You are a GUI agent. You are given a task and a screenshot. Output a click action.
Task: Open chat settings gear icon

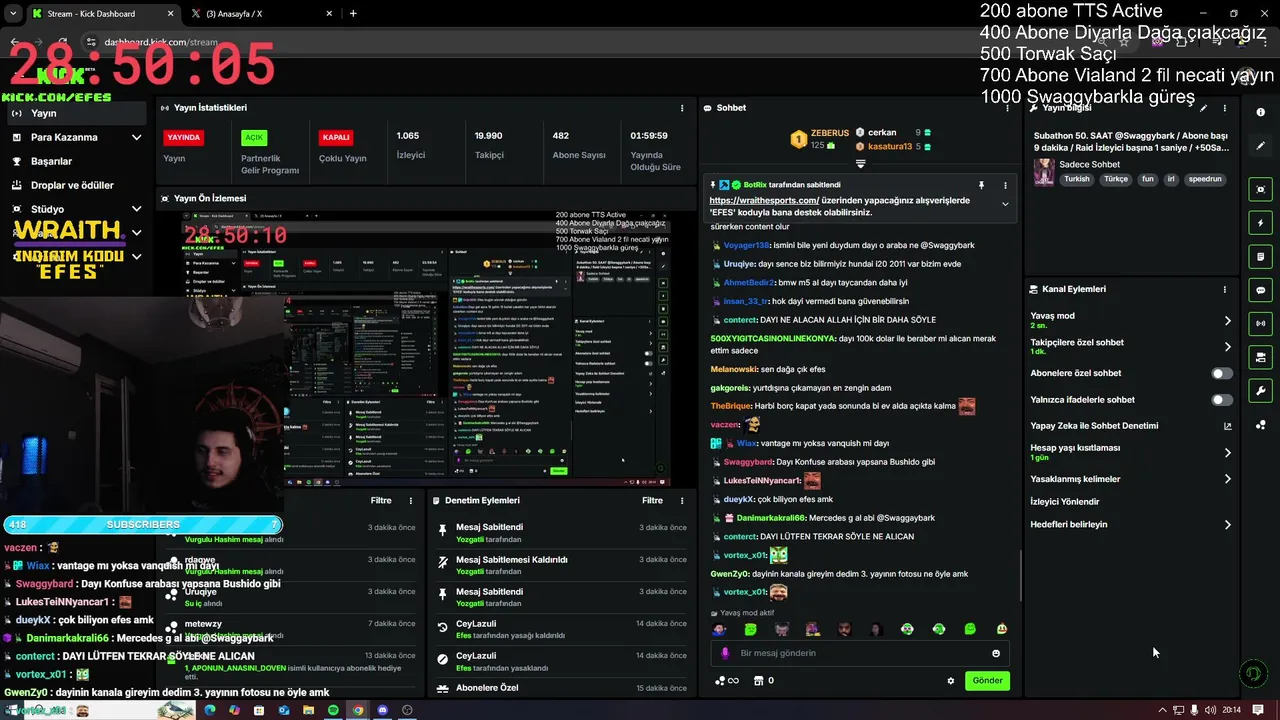point(951,681)
